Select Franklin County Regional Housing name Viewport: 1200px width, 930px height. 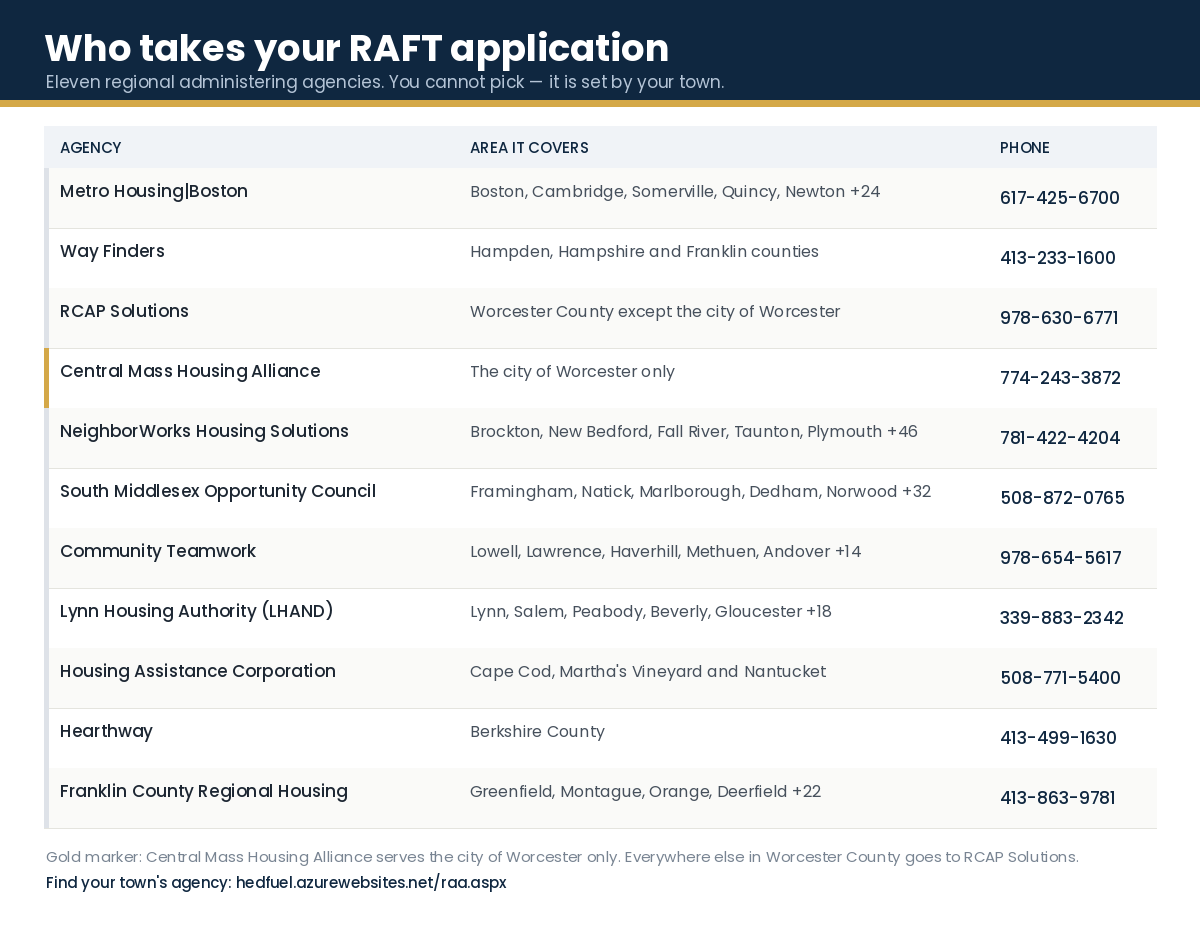(x=204, y=791)
